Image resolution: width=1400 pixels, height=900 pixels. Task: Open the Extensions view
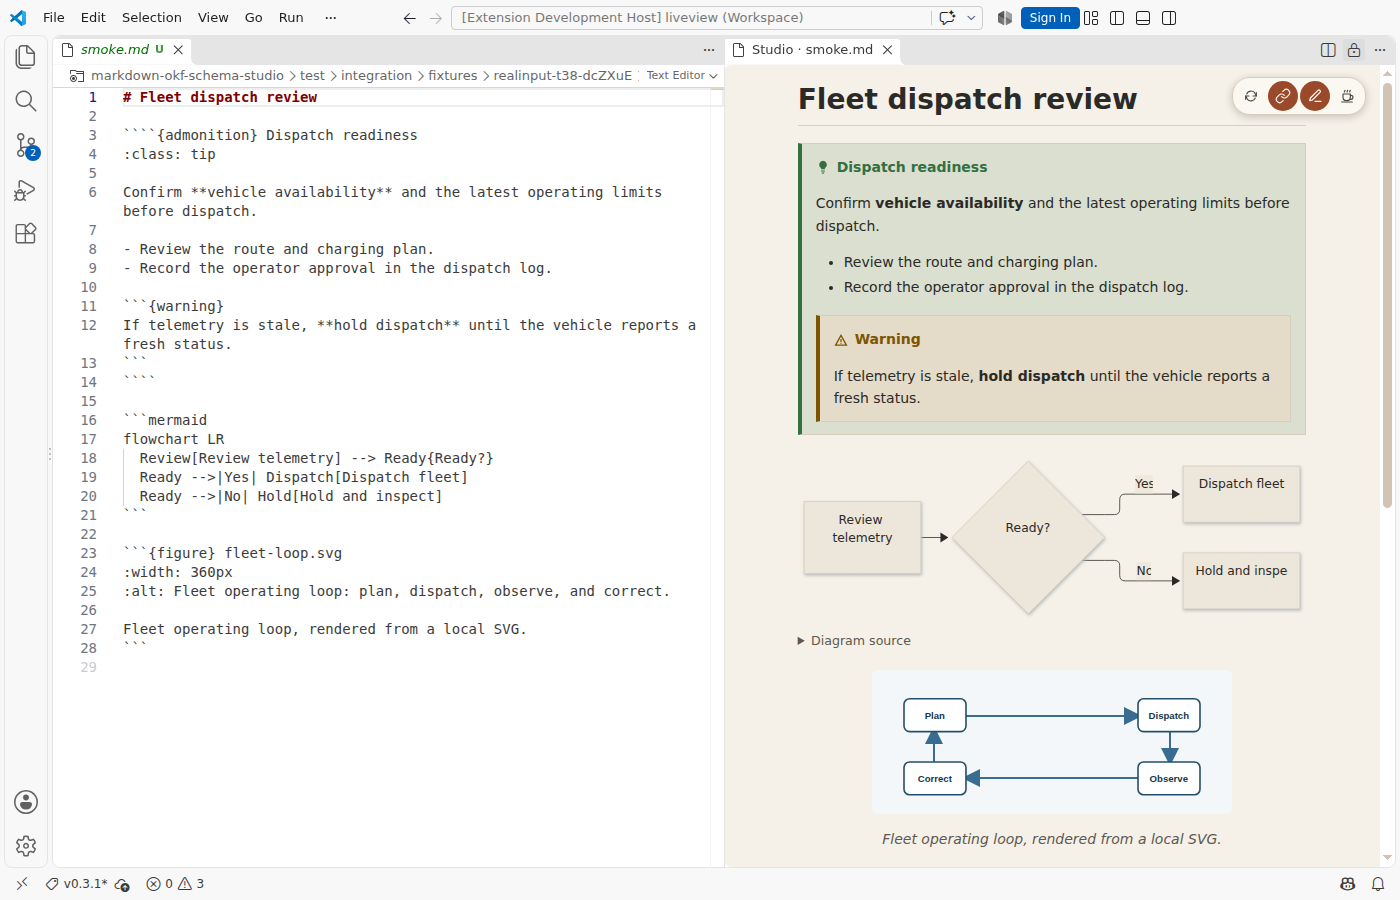tap(26, 233)
